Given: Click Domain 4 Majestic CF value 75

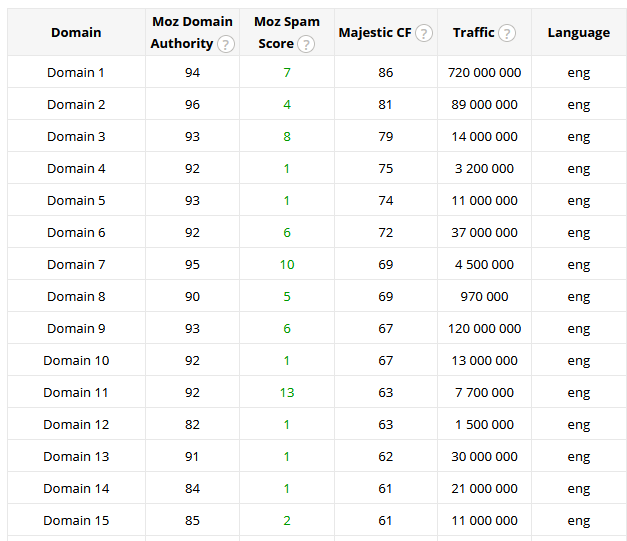Looking at the screenshot, I should [385, 169].
